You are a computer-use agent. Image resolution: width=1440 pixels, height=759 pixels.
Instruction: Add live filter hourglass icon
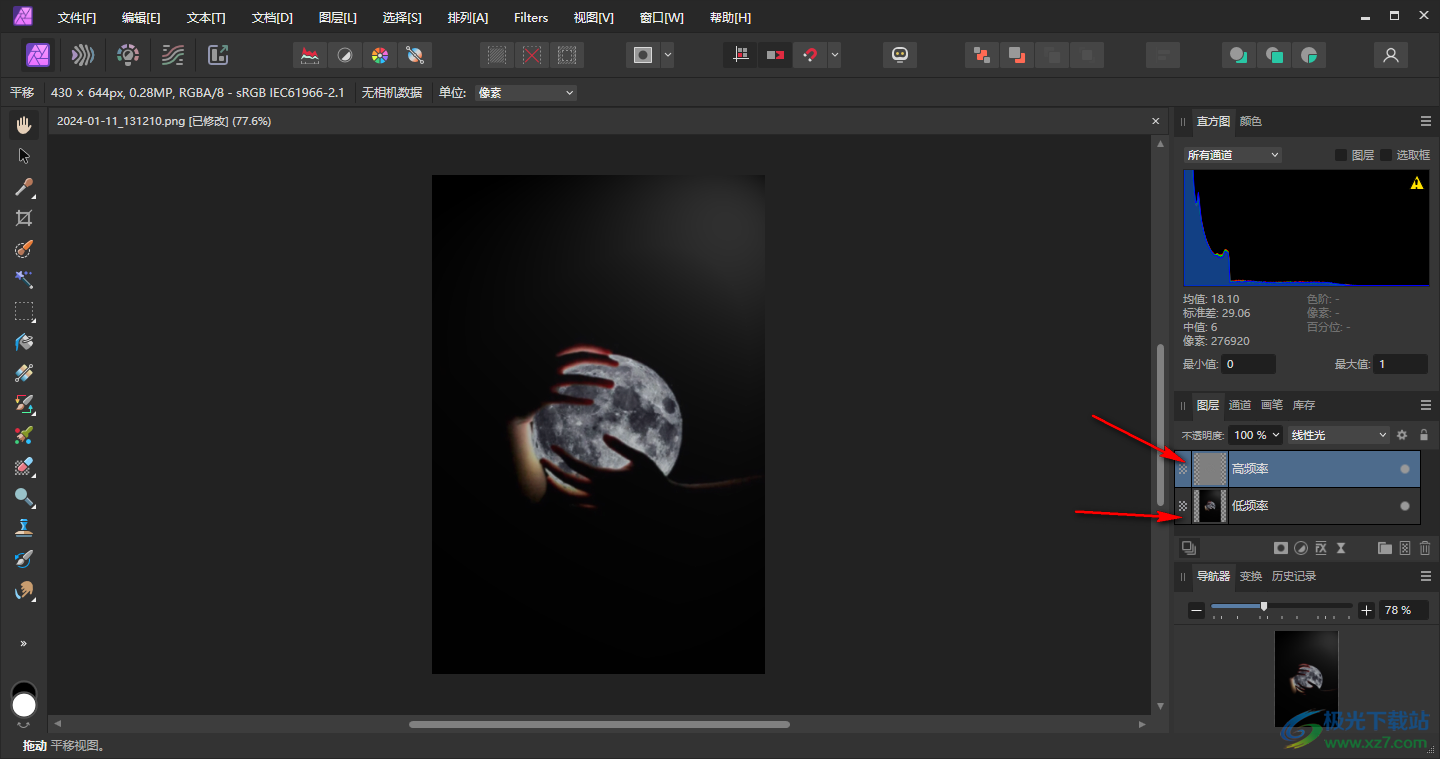(1342, 548)
